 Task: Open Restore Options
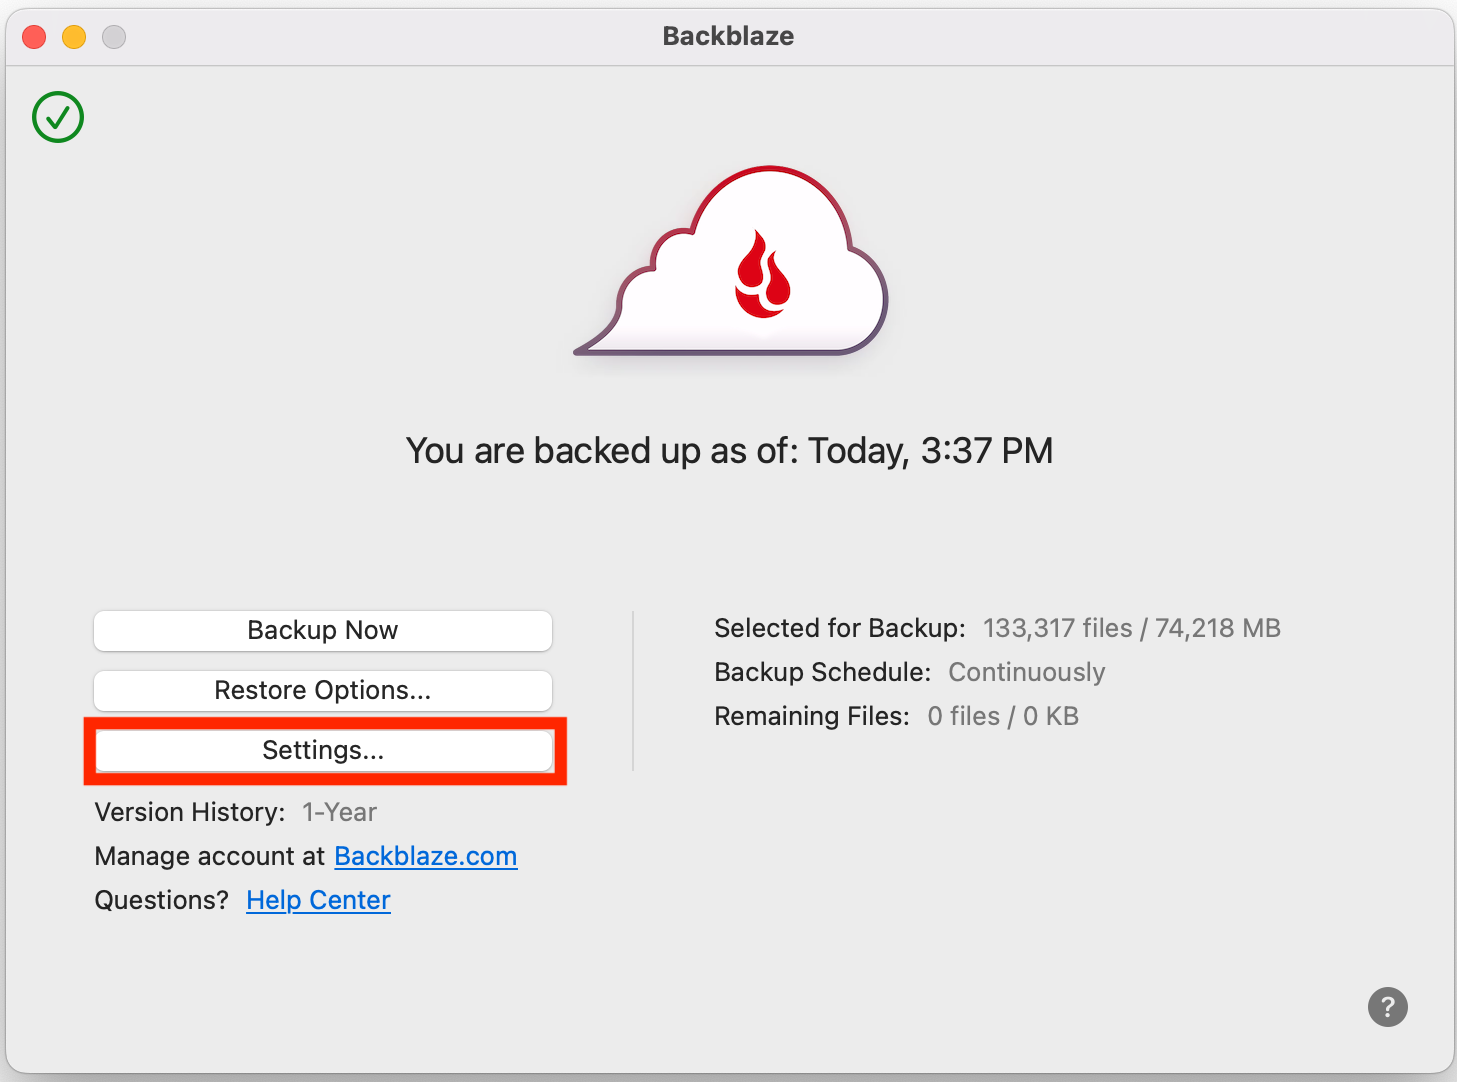pos(323,690)
